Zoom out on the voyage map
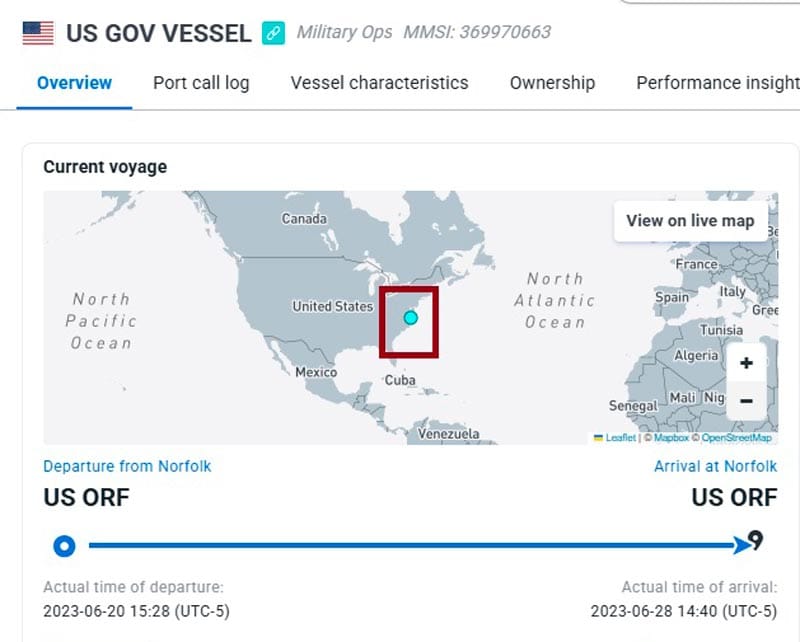The image size is (800, 642). point(746,401)
